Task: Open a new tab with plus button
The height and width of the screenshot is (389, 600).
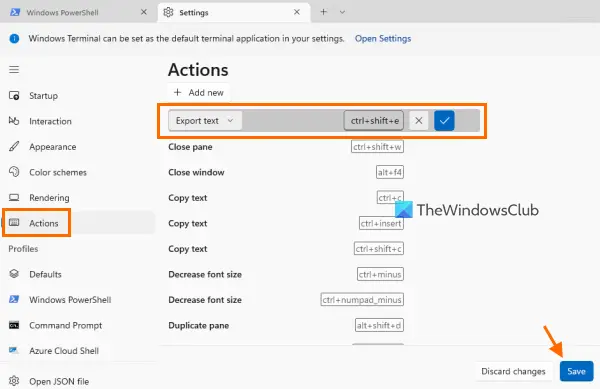Action: (324, 12)
